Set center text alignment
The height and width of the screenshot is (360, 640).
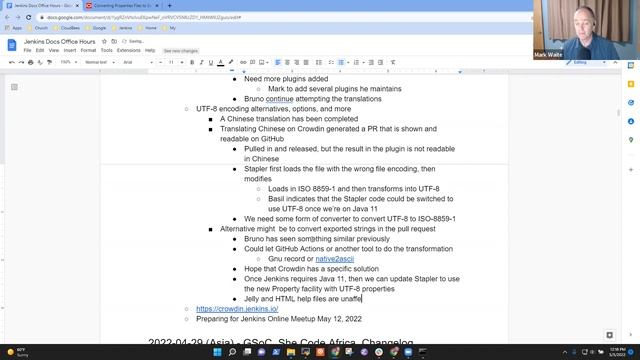287,62
